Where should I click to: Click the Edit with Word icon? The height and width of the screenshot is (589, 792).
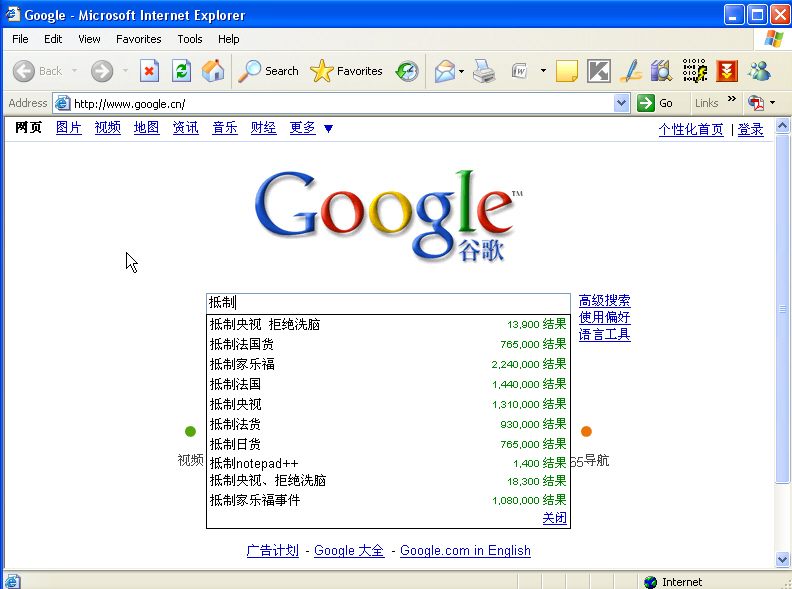click(x=519, y=71)
